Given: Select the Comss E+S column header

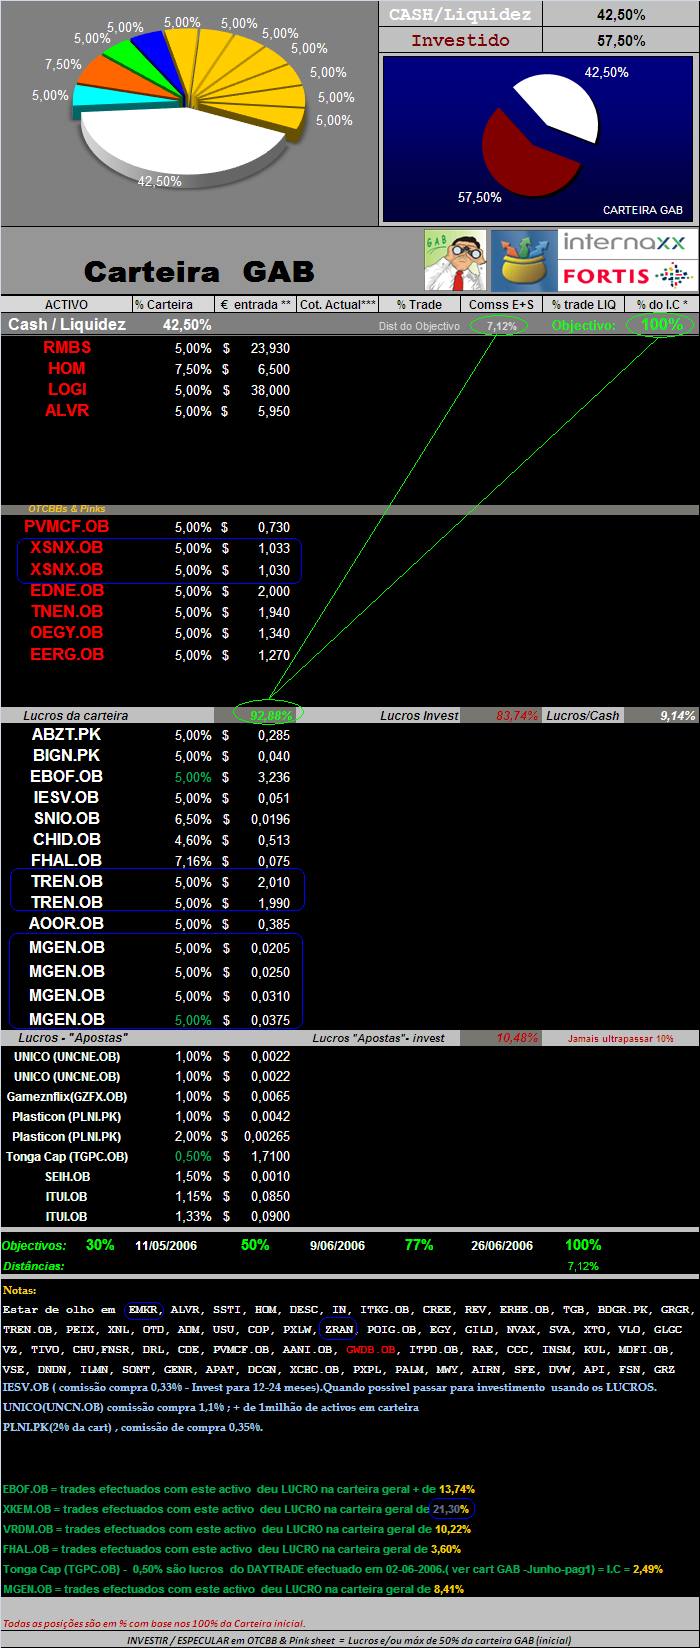Looking at the screenshot, I should [501, 304].
